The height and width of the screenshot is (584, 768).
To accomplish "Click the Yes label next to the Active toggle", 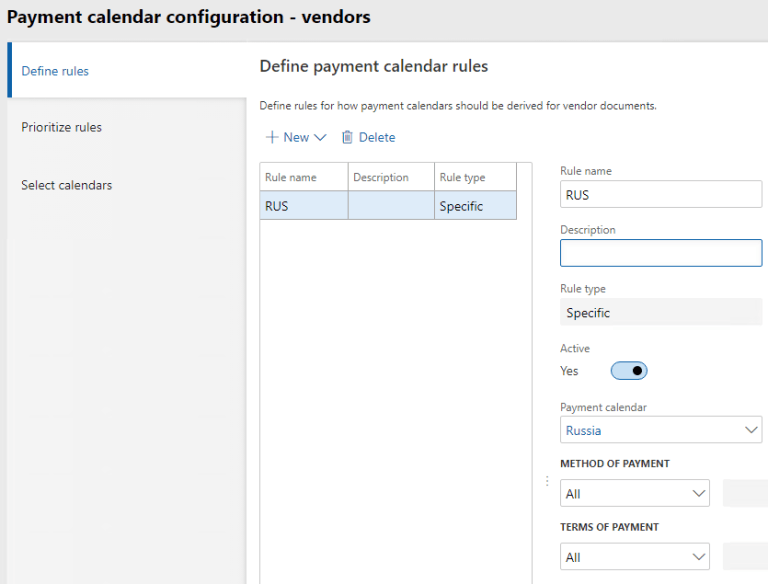I will point(569,371).
